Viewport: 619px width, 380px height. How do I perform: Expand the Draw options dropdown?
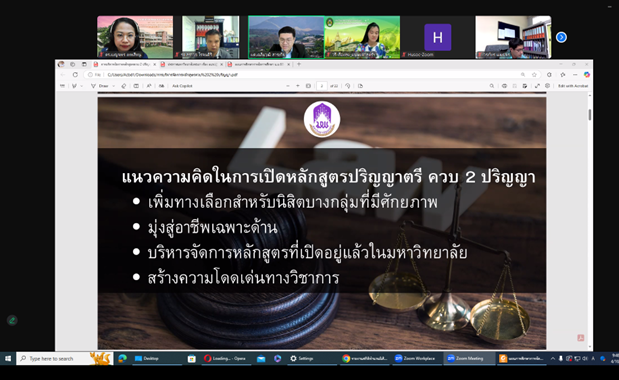tap(114, 86)
